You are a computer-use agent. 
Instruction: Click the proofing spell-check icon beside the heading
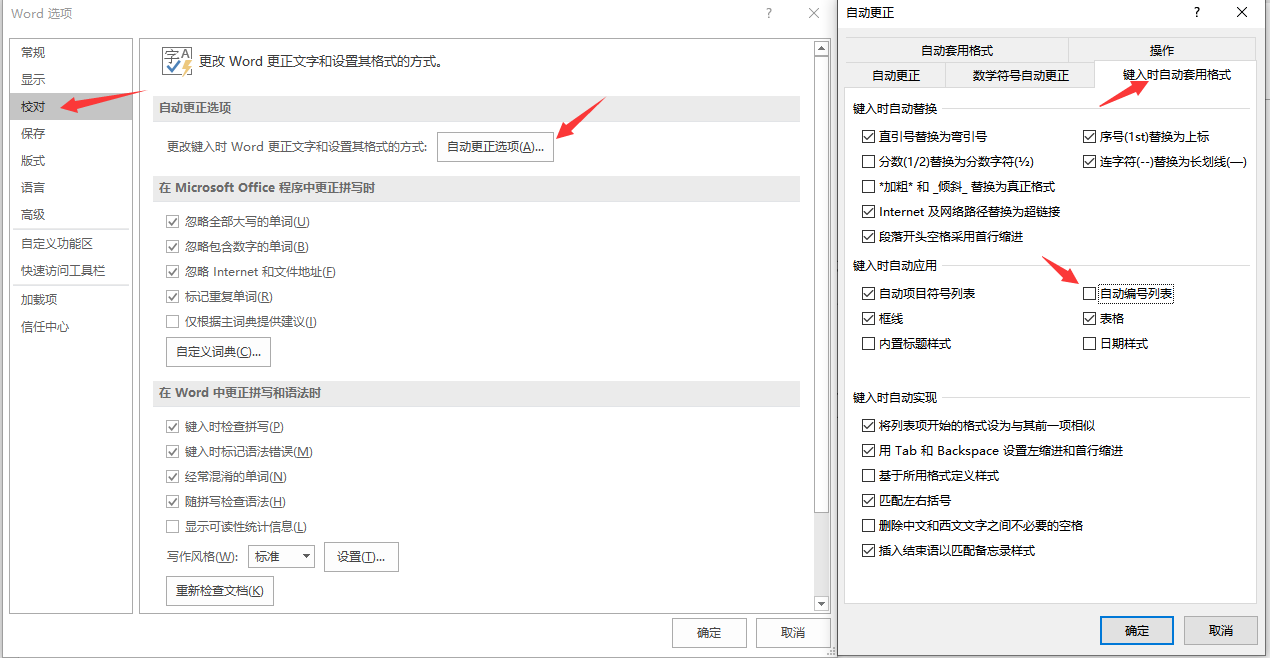coord(177,61)
